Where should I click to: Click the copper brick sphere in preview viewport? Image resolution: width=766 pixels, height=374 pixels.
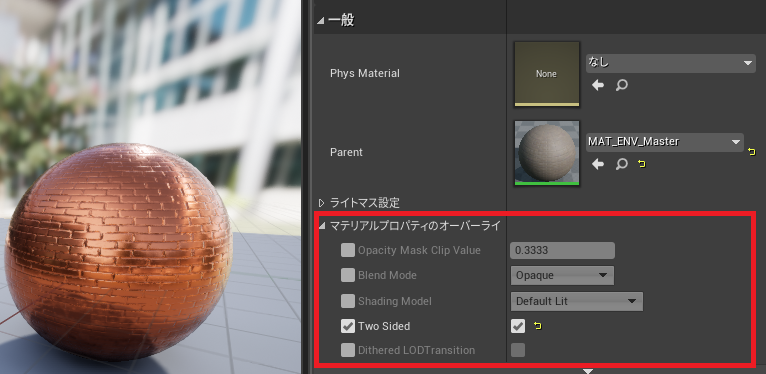tap(118, 251)
